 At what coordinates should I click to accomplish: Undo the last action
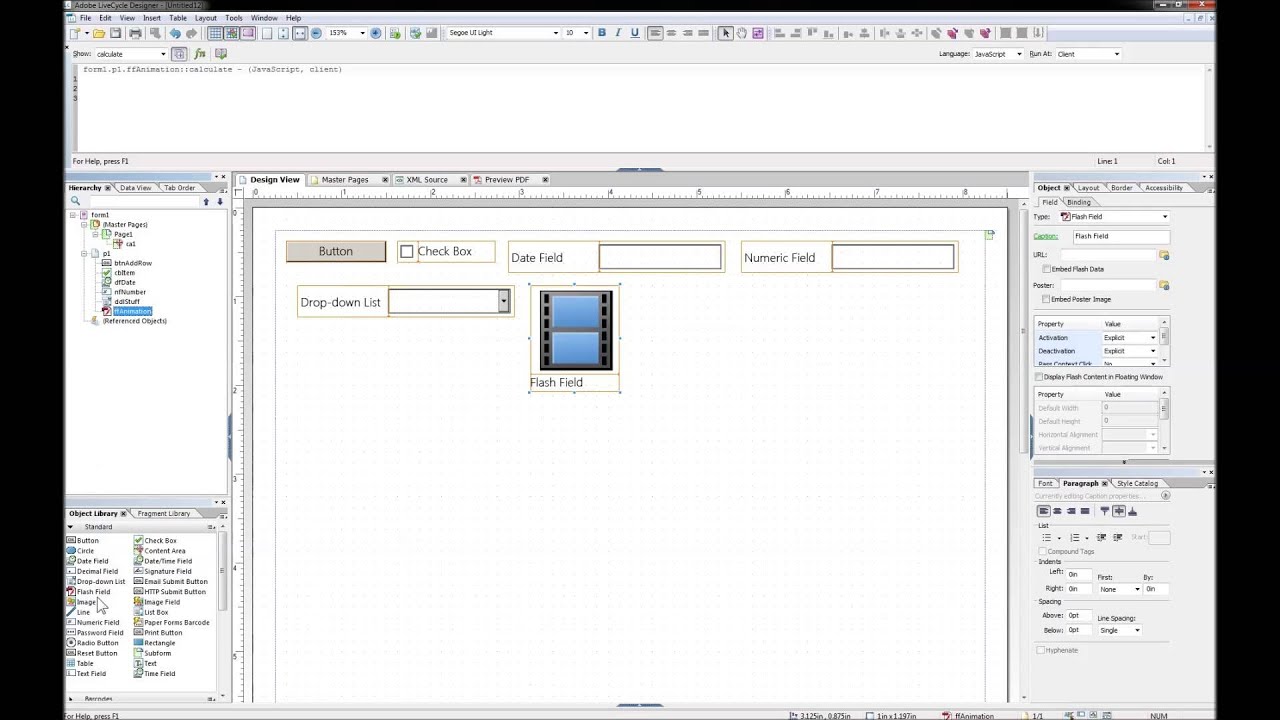pos(175,33)
